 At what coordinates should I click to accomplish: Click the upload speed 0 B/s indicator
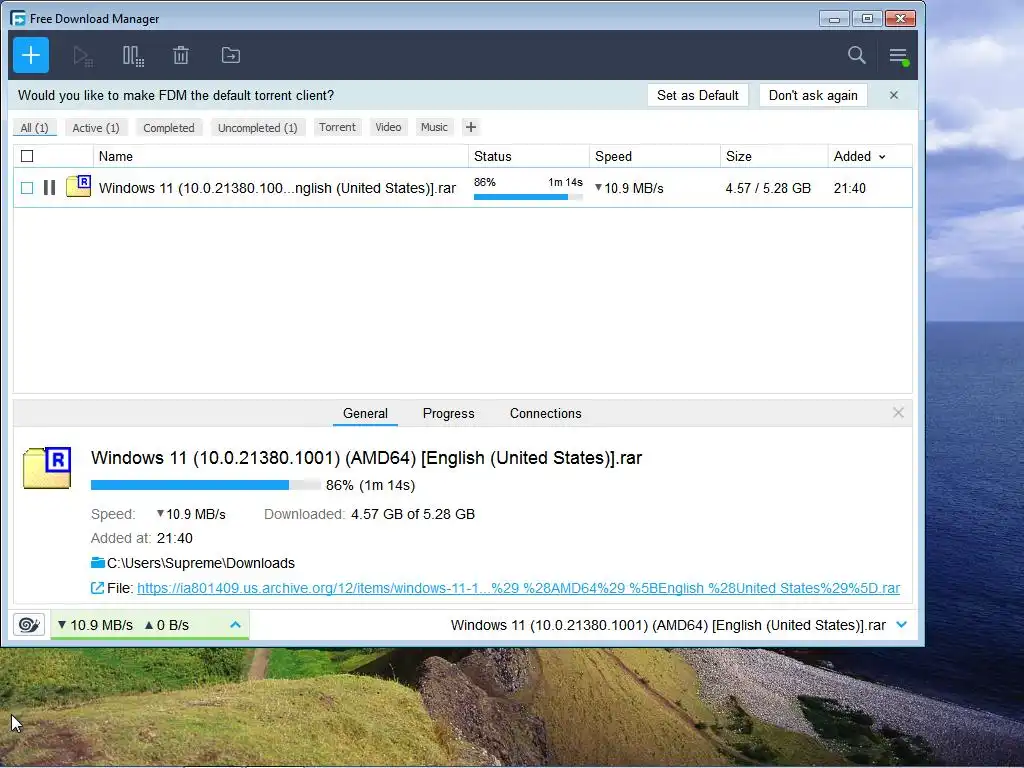tap(167, 625)
